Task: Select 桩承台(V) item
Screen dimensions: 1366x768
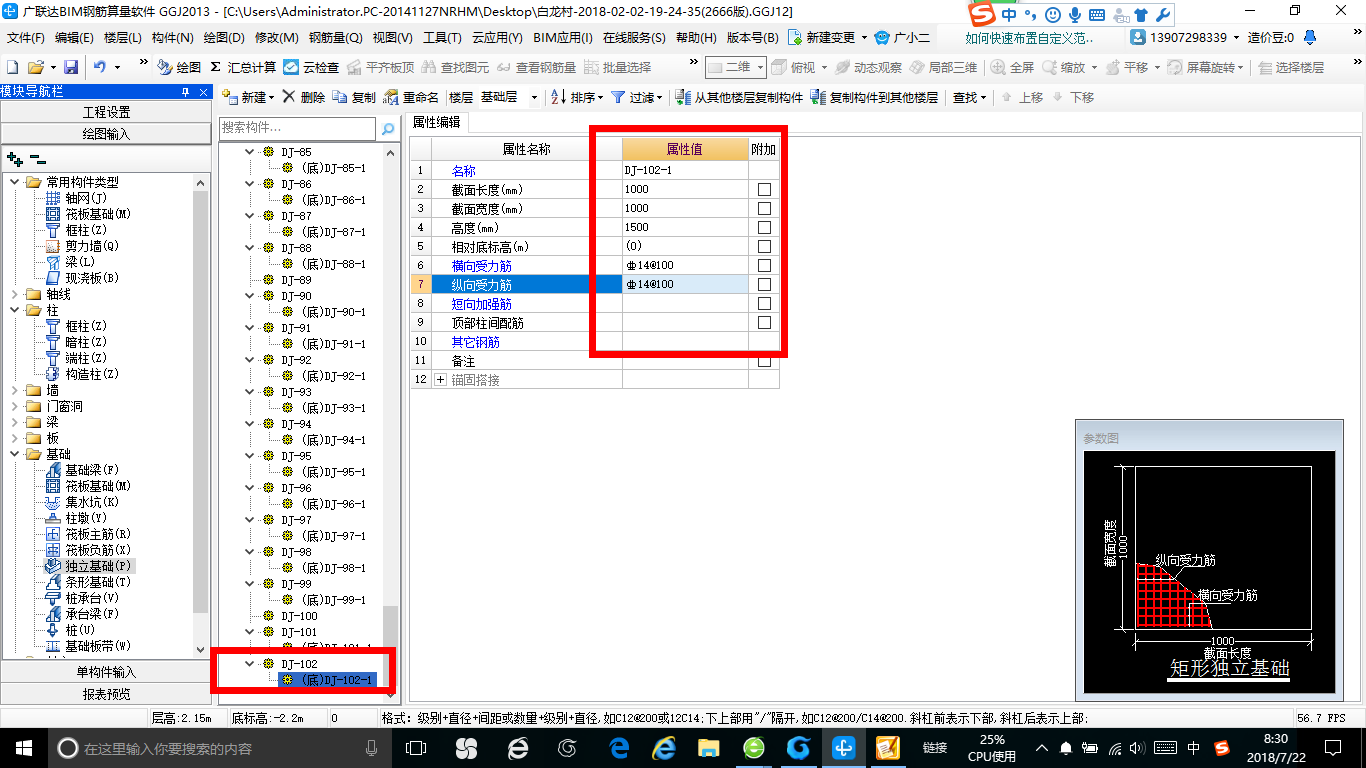Action: click(x=81, y=598)
